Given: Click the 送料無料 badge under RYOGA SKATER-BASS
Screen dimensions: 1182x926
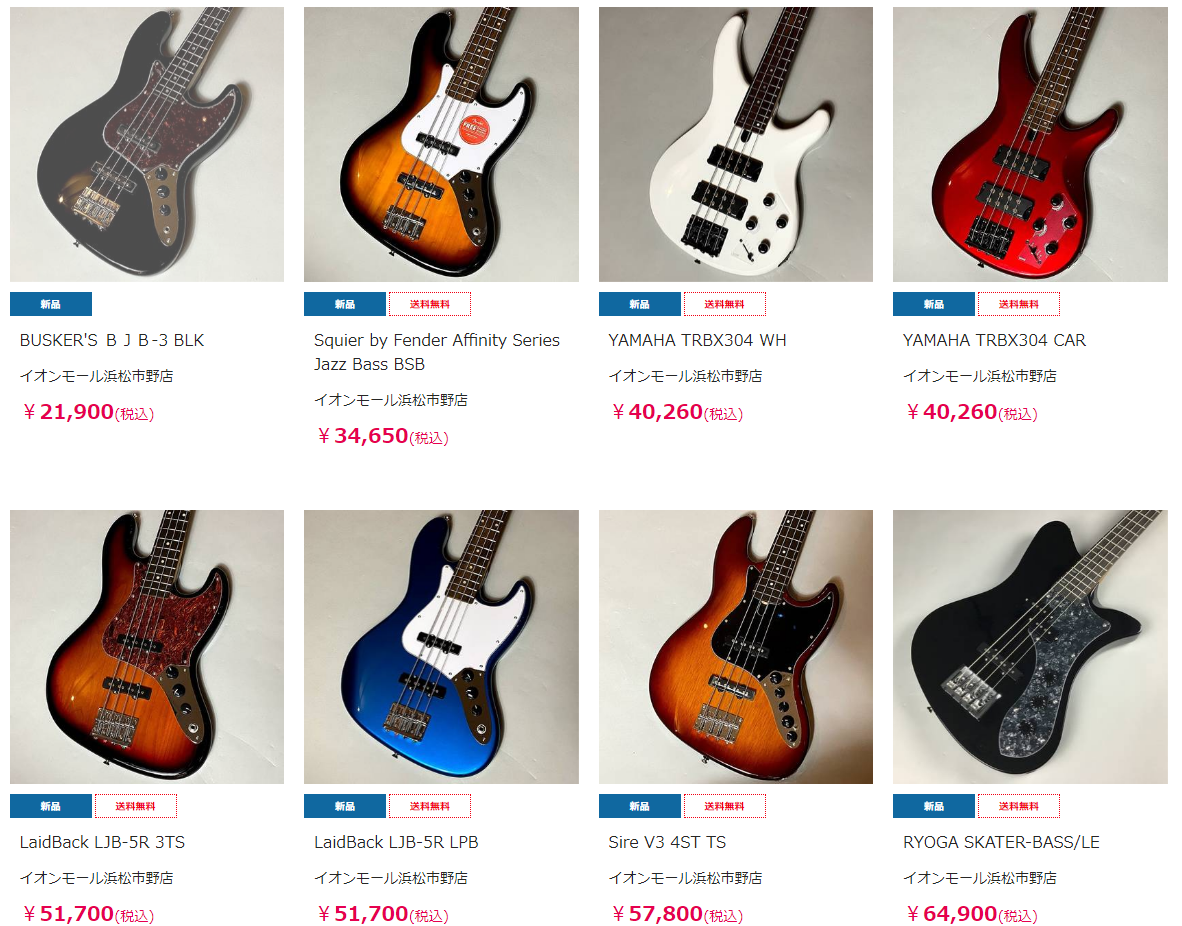Looking at the screenshot, I should [1018, 806].
